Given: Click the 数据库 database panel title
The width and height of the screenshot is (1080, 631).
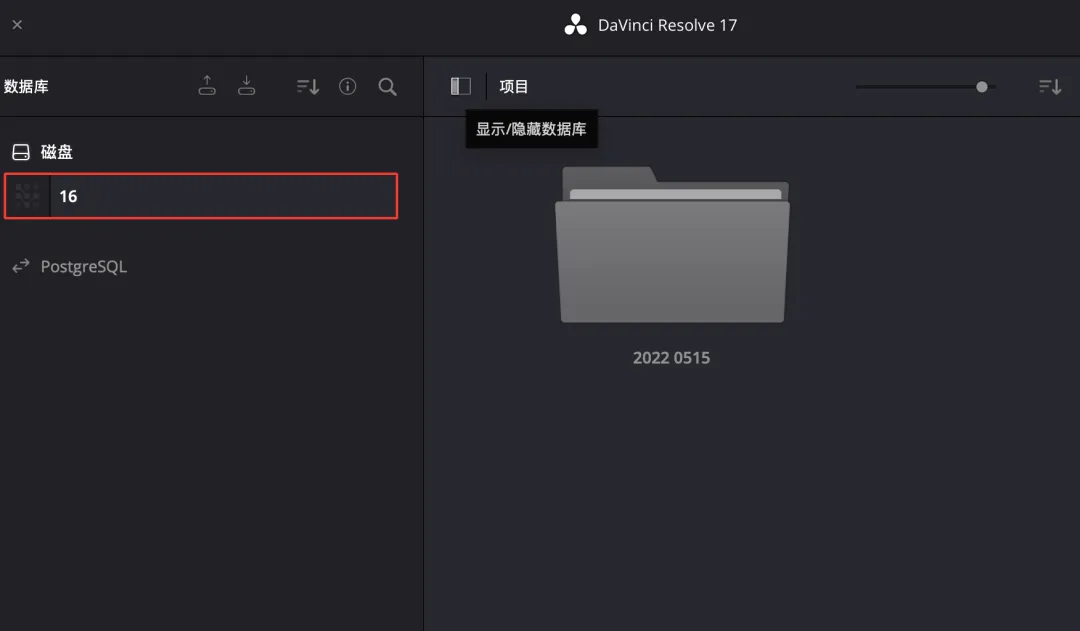Looking at the screenshot, I should tap(25, 87).
